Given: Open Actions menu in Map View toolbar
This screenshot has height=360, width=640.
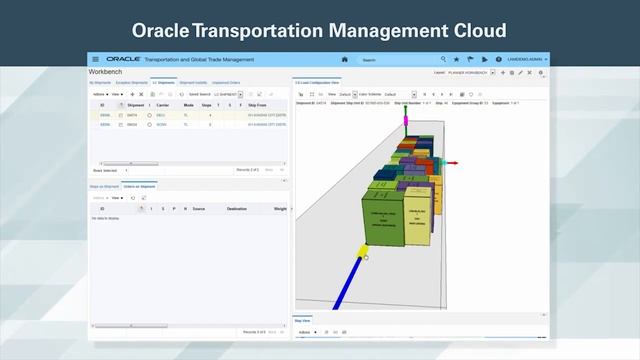Looking at the screenshot, I should pos(307,333).
